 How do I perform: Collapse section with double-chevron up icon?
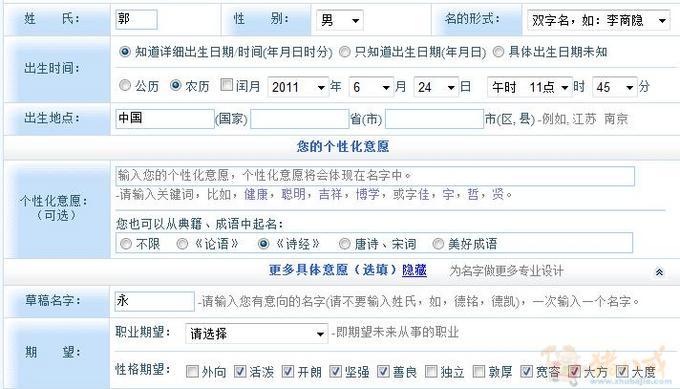[x=659, y=272]
